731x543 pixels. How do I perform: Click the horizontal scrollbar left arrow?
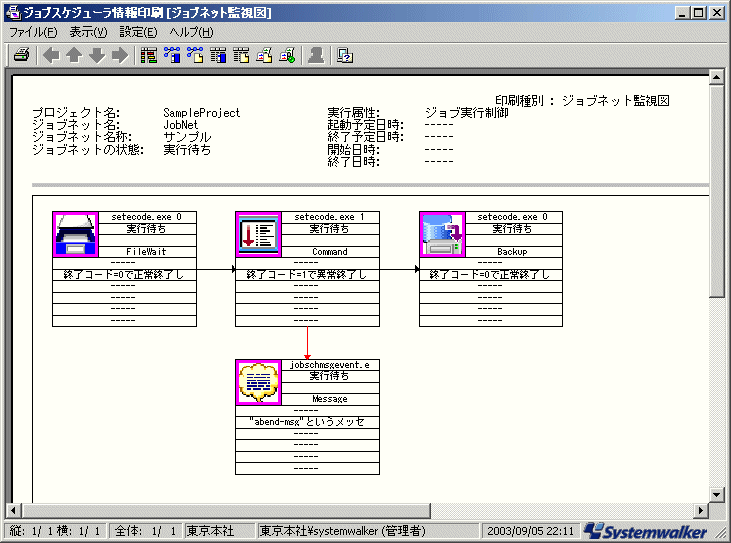point(13,510)
